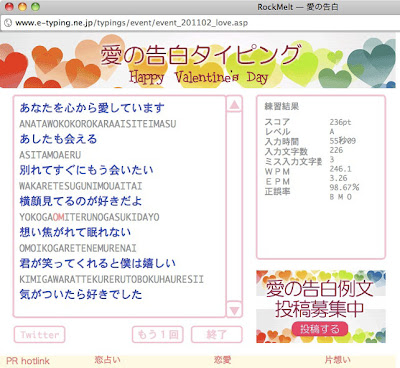The image size is (400, 368).
Task: Click the missed keys B M O
Action: click(x=341, y=197)
